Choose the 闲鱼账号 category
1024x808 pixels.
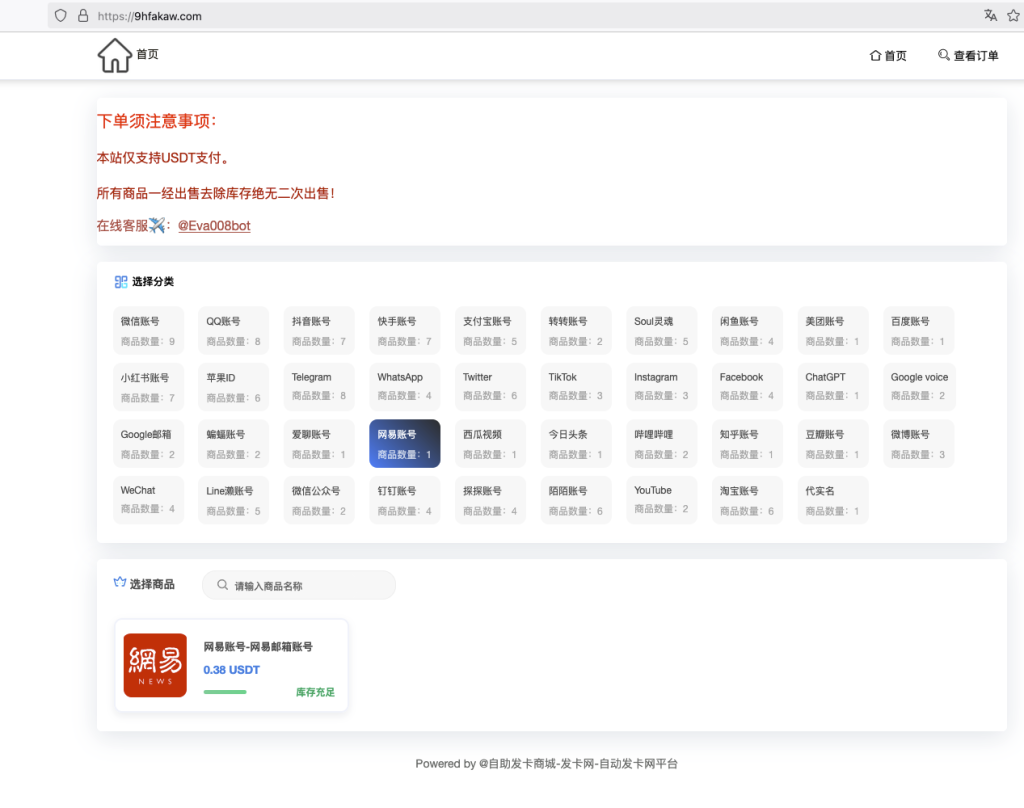[x=747, y=331]
